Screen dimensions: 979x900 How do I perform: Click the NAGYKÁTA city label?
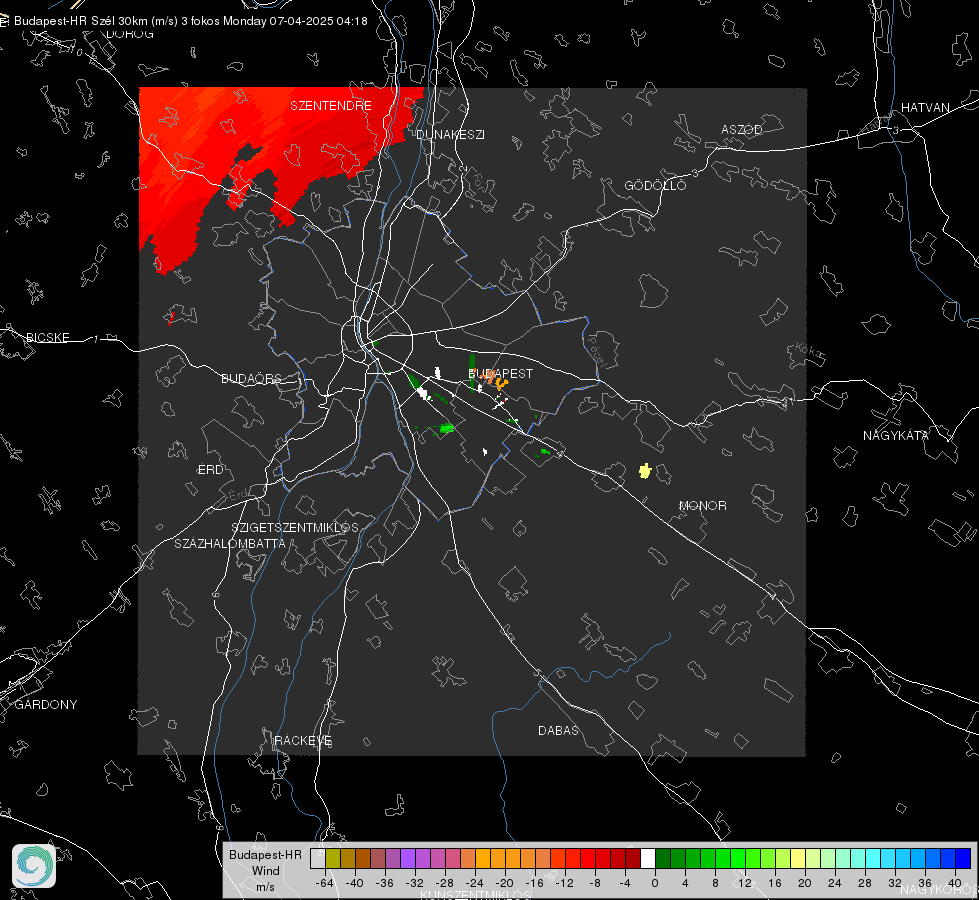click(896, 435)
